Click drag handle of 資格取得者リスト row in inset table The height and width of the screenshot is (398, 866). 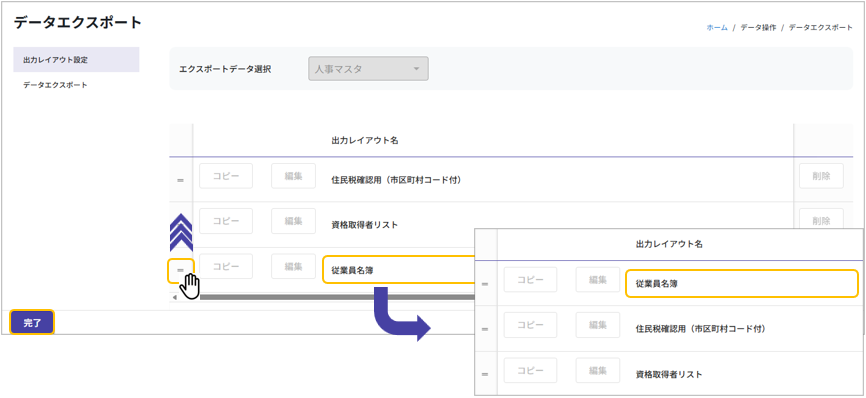pos(485,374)
